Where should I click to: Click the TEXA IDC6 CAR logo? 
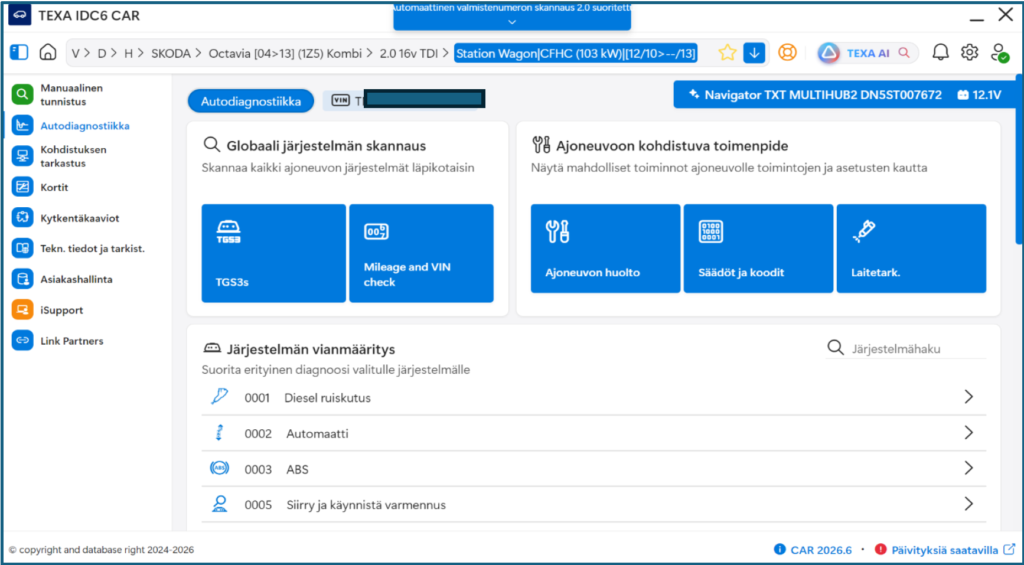point(20,15)
